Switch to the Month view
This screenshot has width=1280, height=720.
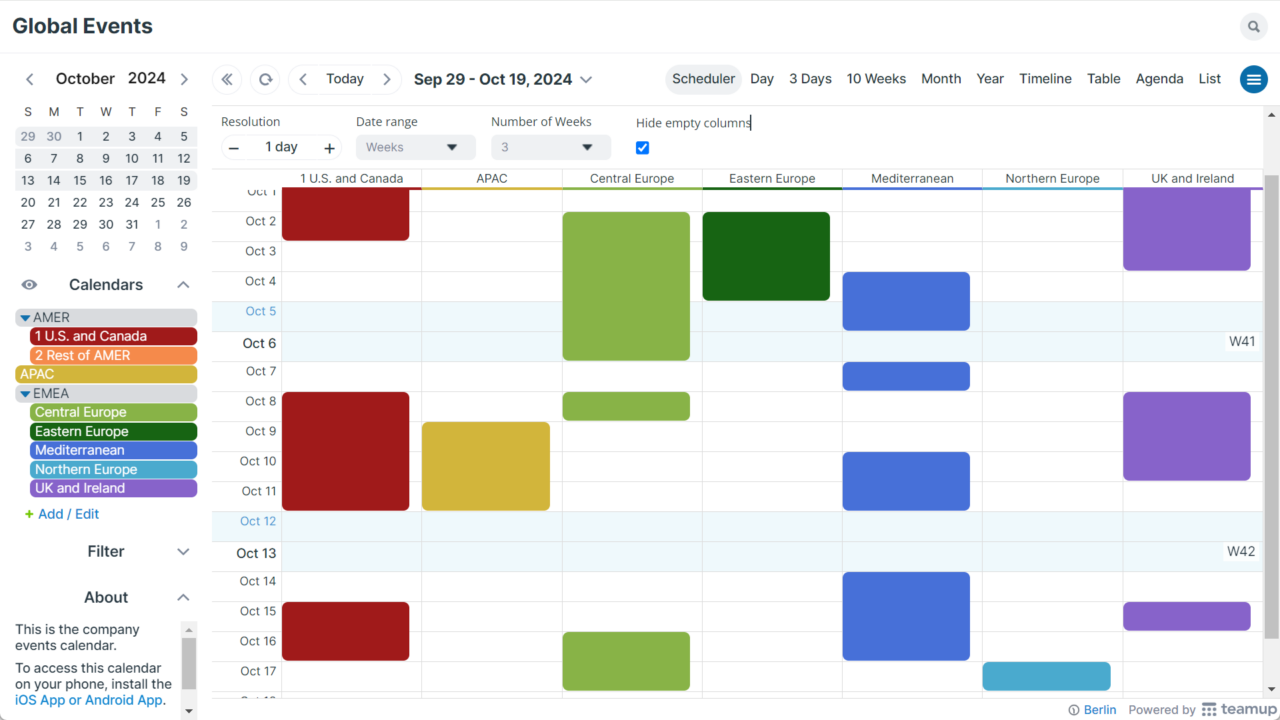click(x=941, y=78)
